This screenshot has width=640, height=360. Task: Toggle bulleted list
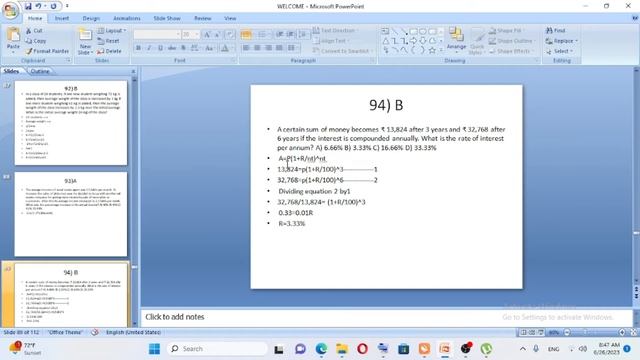coord(246,35)
